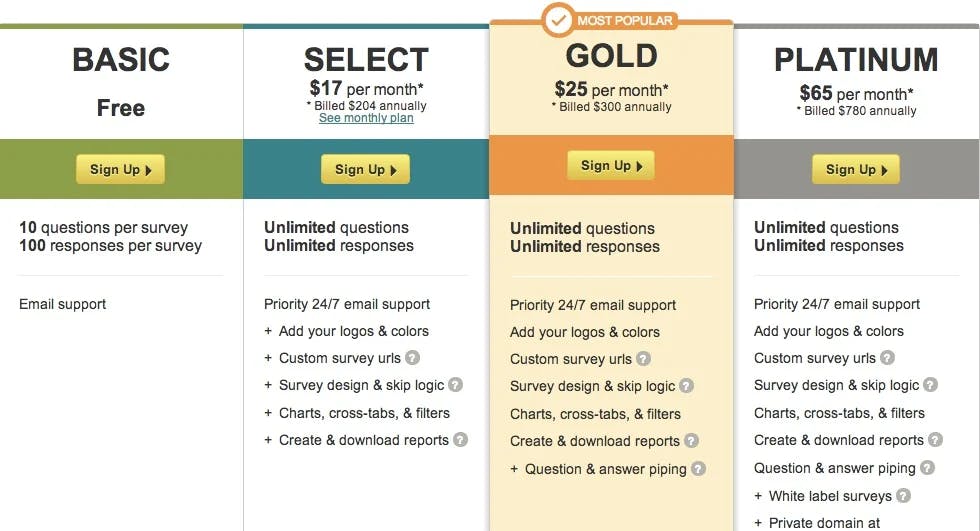980x531 pixels.
Task: Click help icon for Gold's question & answer piping
Action: click(698, 469)
